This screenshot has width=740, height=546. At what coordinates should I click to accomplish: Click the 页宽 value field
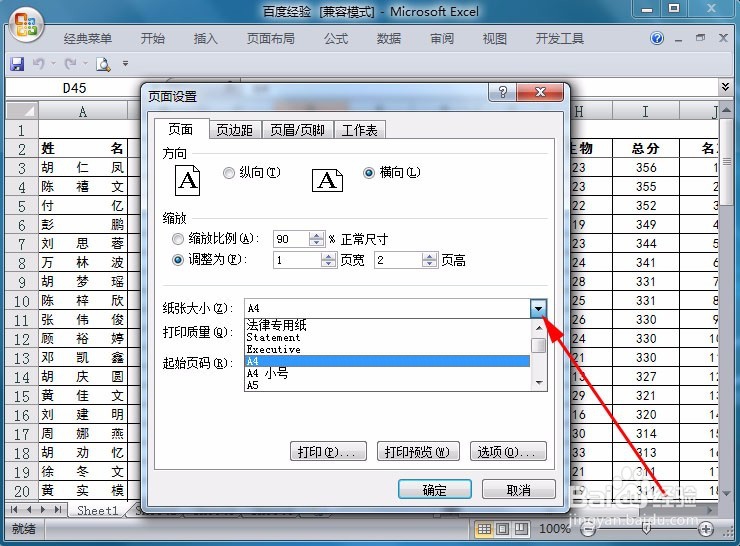click(297, 260)
